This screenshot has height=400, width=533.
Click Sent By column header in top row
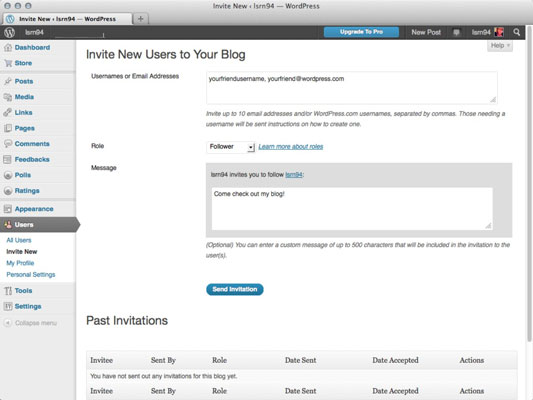163,360
